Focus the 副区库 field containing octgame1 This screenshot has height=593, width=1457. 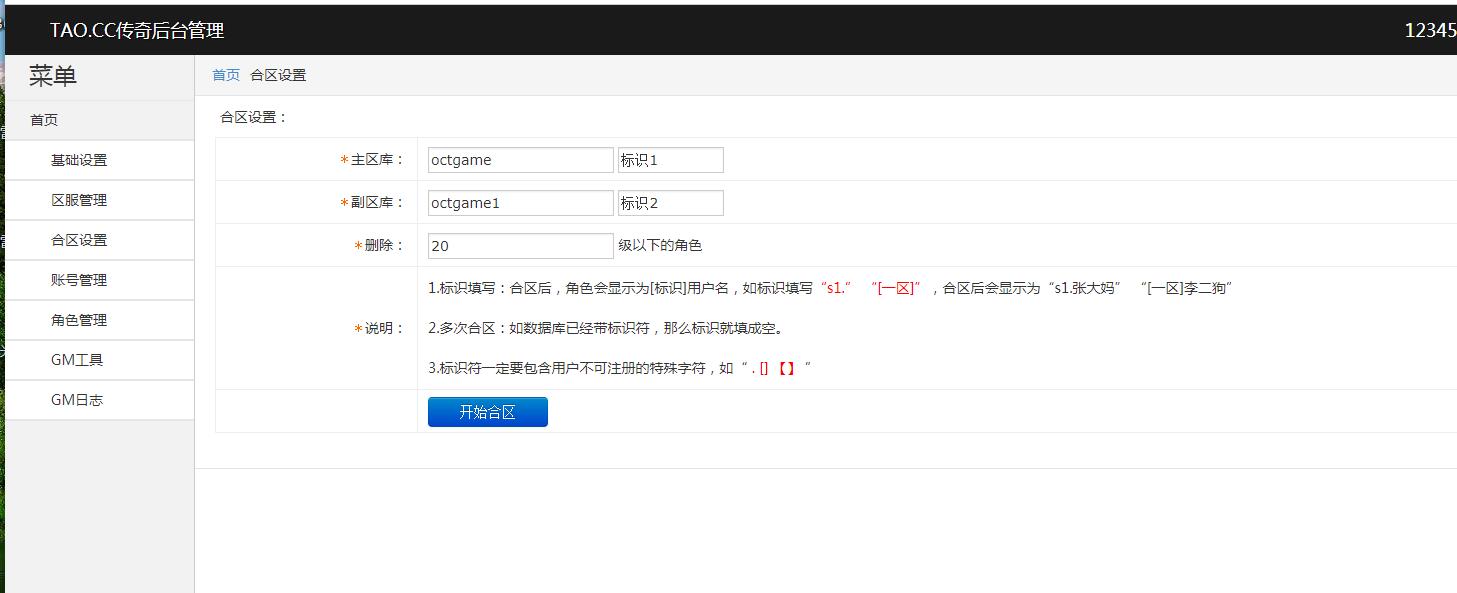(520, 203)
